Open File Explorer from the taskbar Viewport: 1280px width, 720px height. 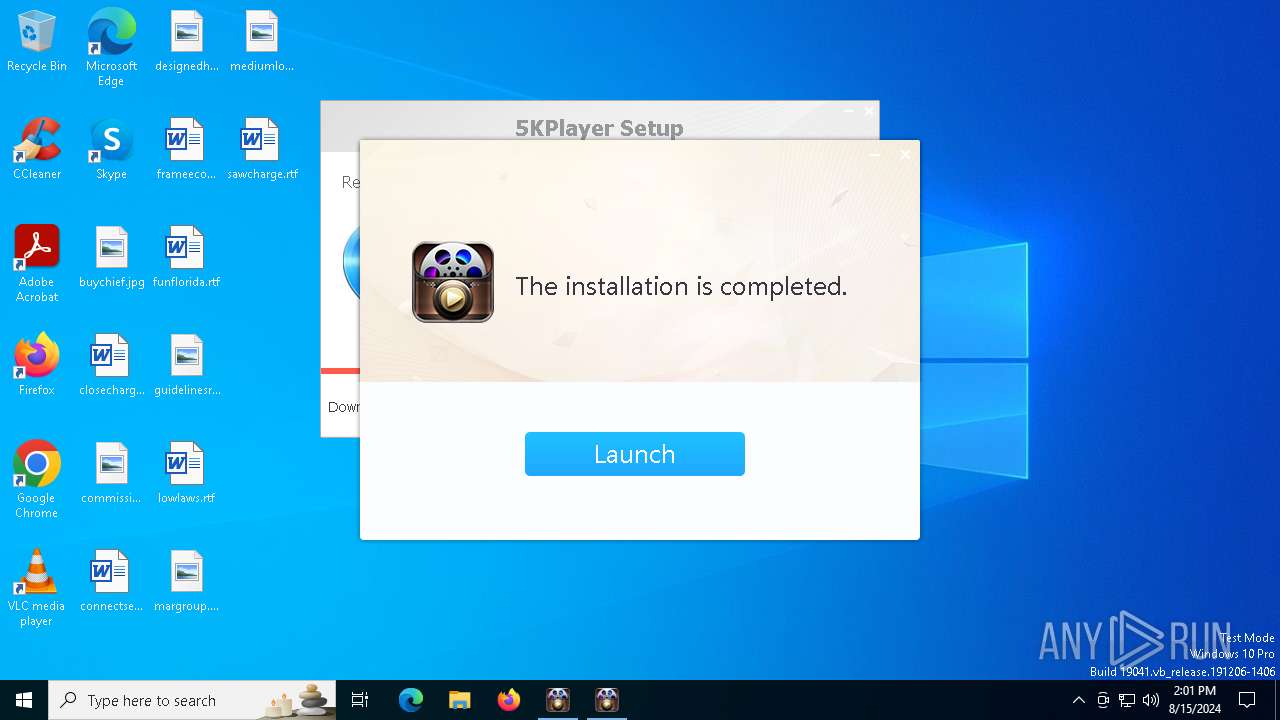(459, 700)
